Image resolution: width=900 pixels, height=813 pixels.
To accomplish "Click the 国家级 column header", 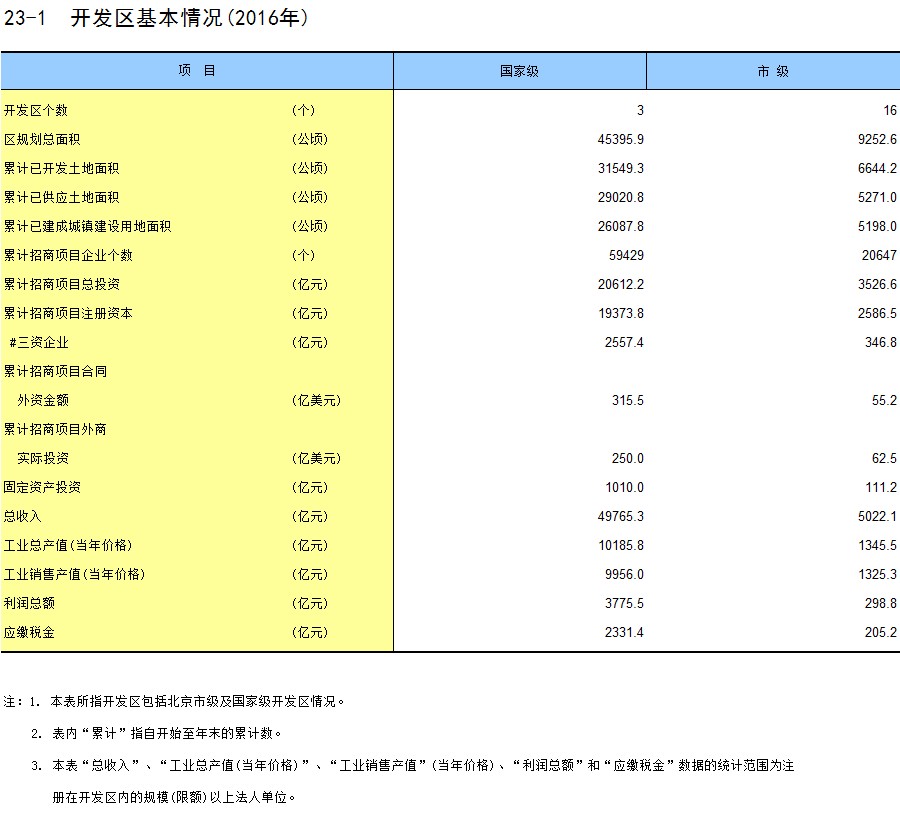I will click(x=519, y=71).
